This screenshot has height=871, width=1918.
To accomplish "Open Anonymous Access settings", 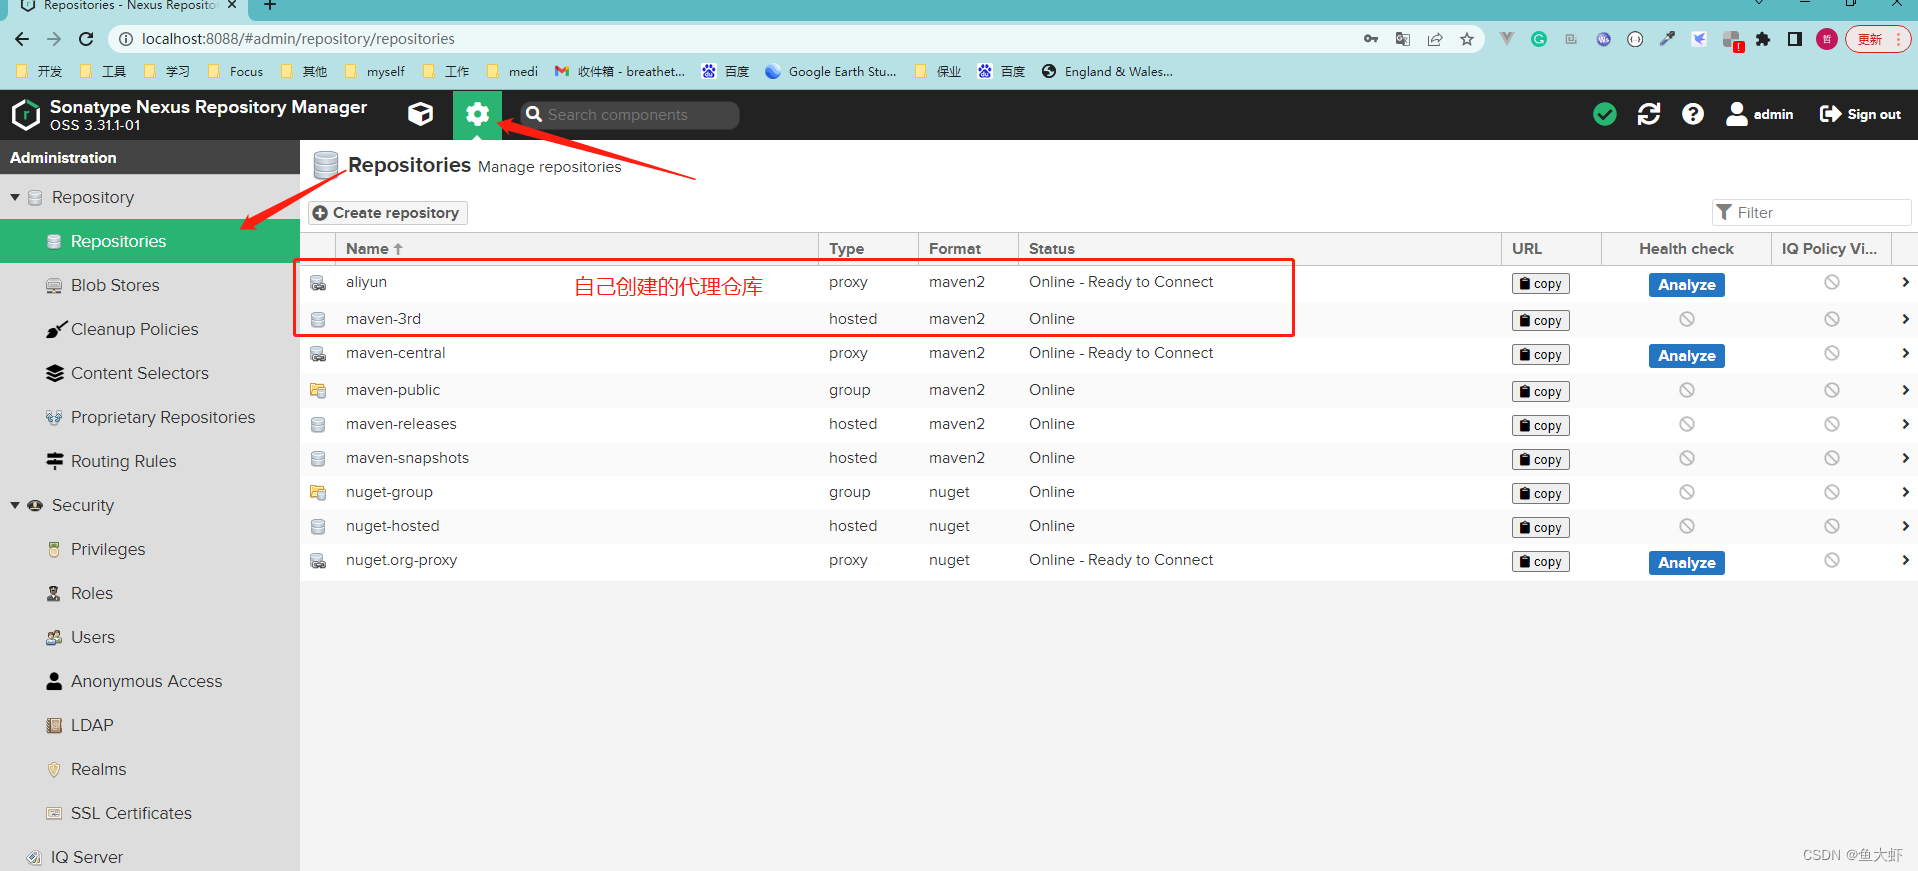I will [146, 681].
